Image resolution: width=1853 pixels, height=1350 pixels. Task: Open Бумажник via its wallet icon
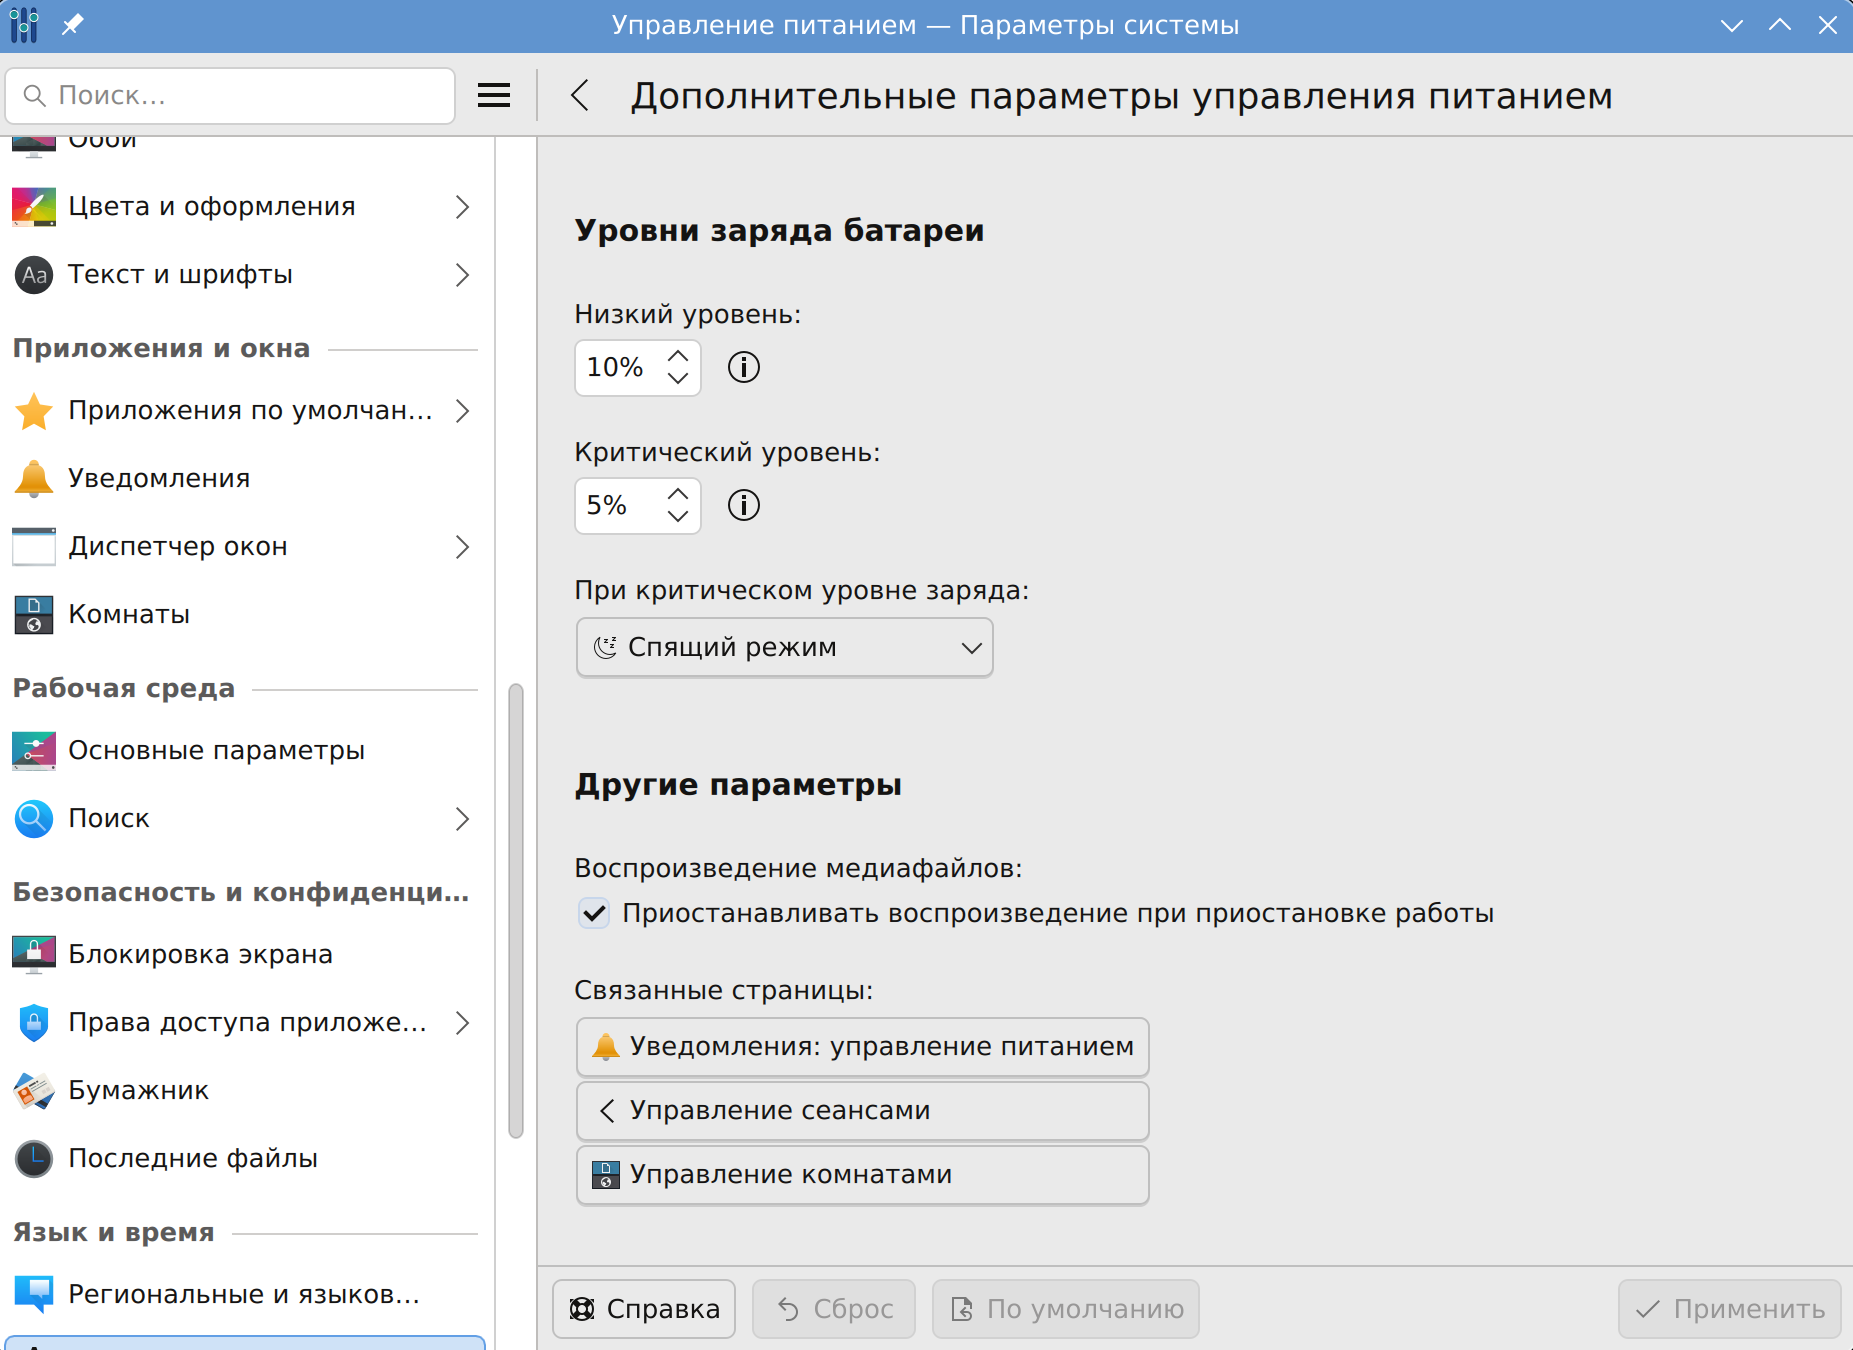point(34,1091)
